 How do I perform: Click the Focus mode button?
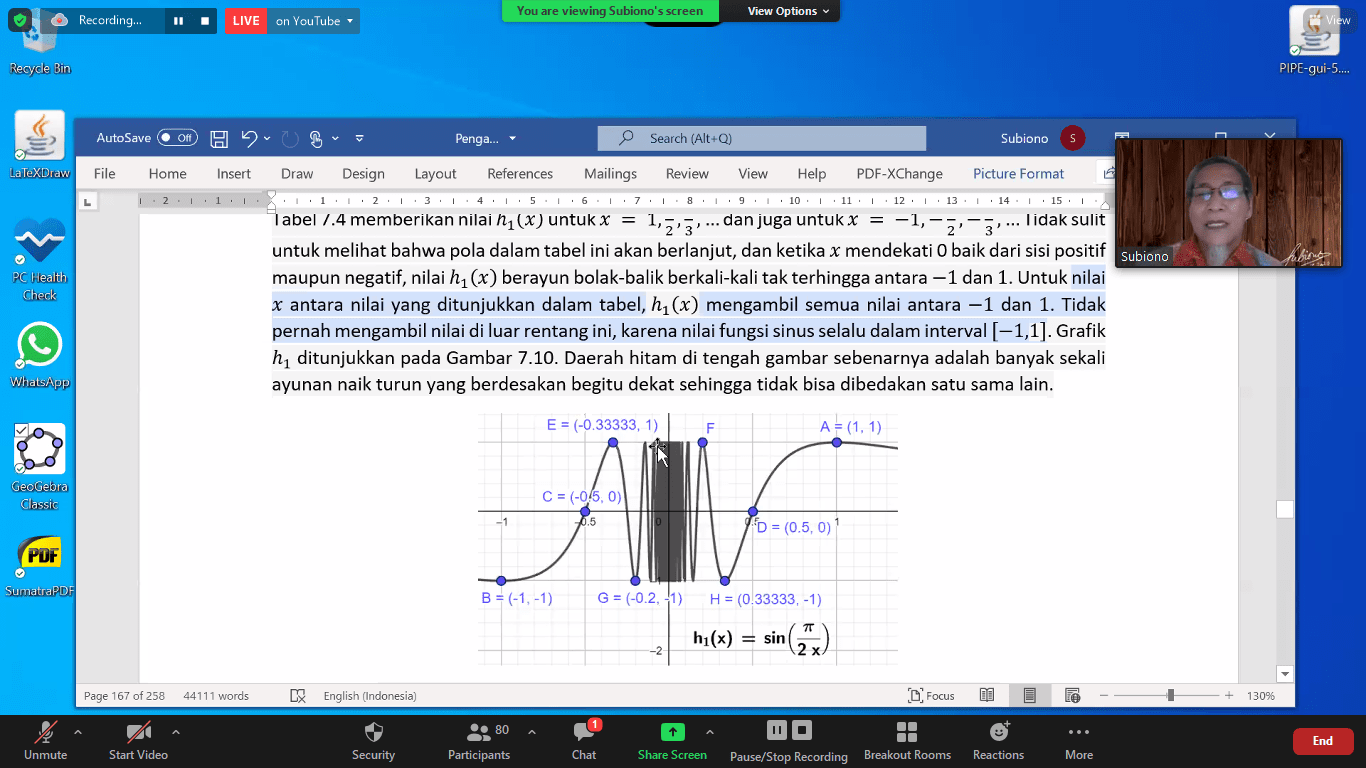click(x=931, y=696)
